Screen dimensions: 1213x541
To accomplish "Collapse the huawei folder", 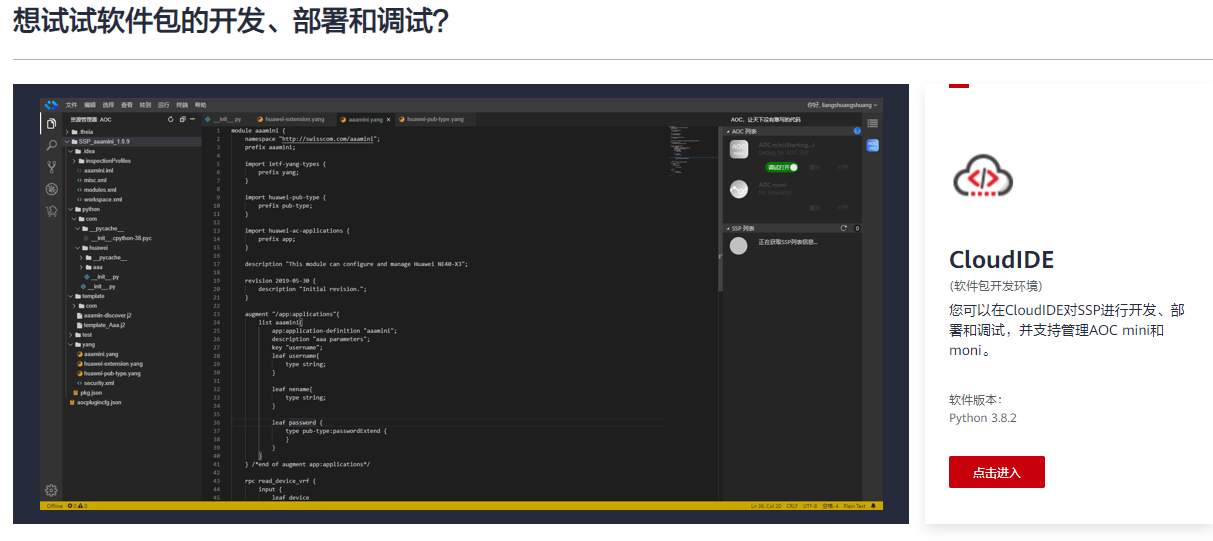I will [75, 248].
